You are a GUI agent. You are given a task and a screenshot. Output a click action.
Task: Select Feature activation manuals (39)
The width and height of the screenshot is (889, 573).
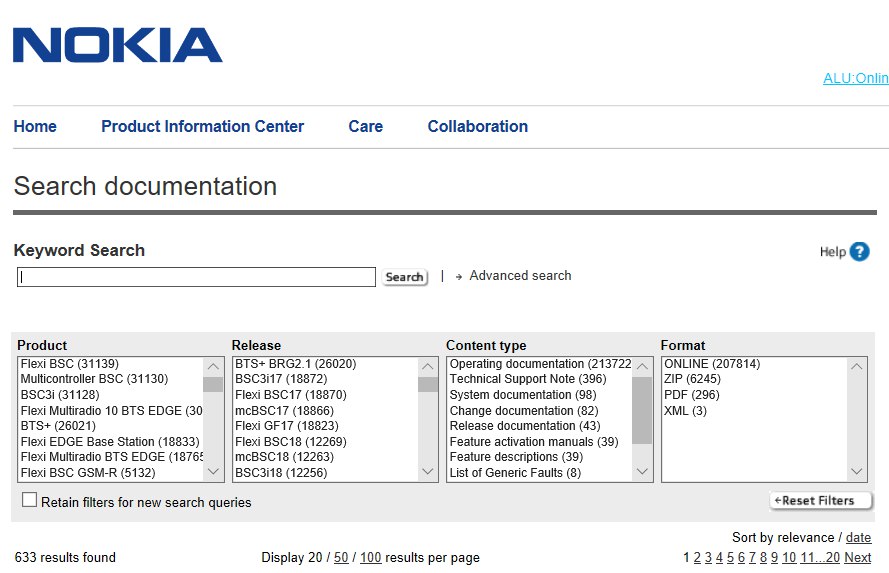coord(534,442)
